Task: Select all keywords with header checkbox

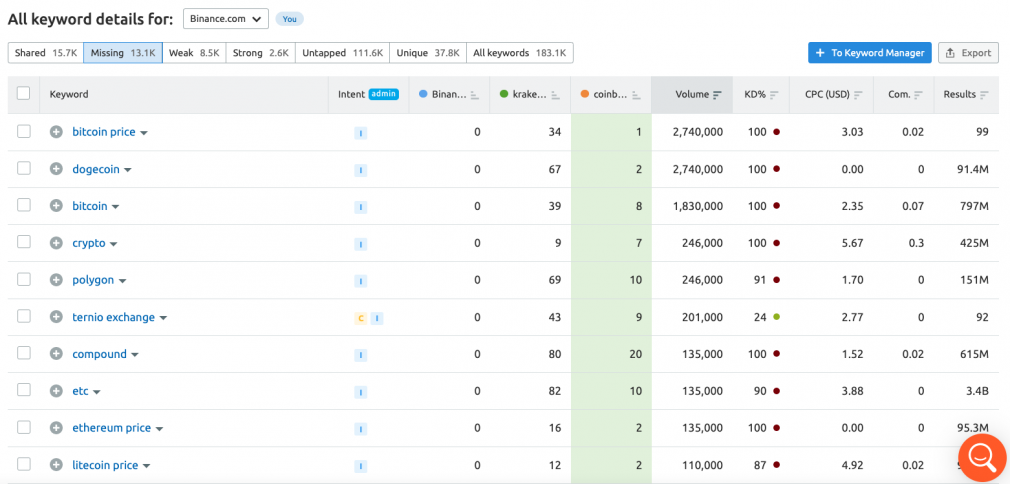Action: (x=24, y=93)
